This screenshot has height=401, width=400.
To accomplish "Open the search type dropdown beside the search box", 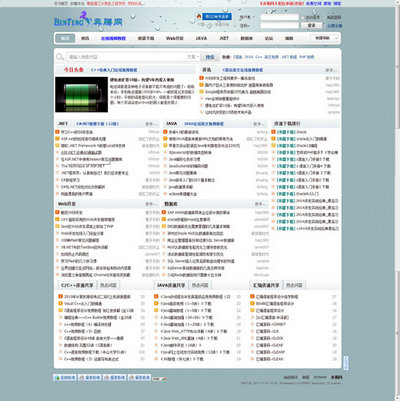I will pos(193,57).
